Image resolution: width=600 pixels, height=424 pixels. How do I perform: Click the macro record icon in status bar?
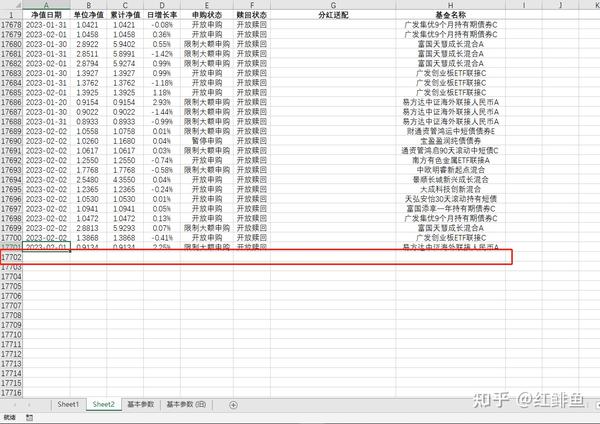coord(29,417)
